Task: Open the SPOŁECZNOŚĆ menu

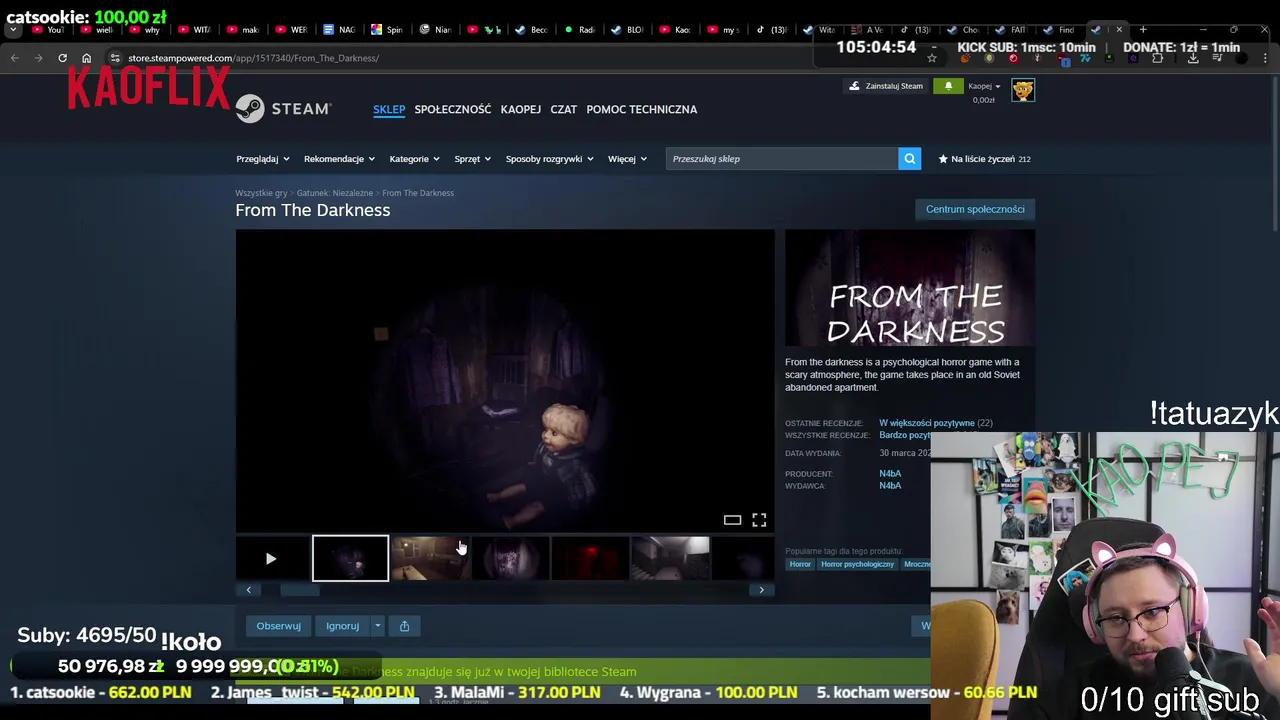Action: click(x=453, y=109)
